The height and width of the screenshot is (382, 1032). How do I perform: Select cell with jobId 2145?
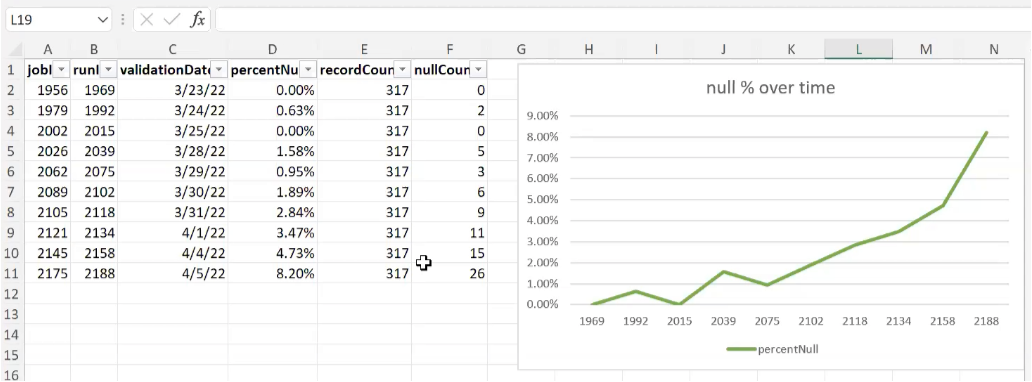[47, 253]
